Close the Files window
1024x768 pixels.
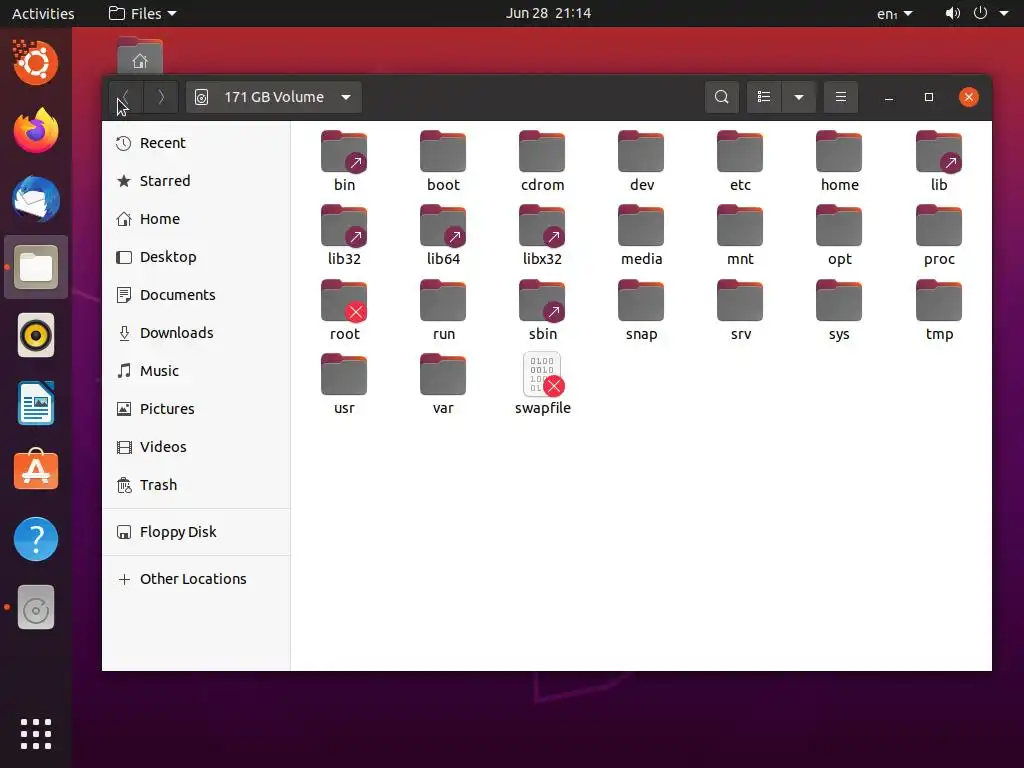pyautogui.click(x=968, y=97)
